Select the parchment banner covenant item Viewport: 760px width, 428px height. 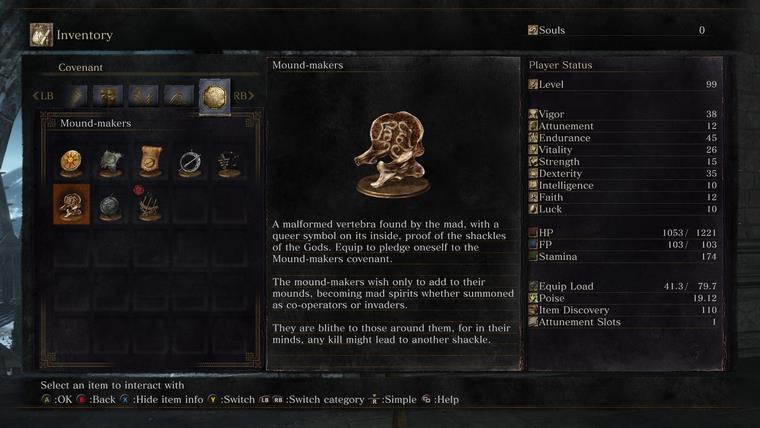pos(150,162)
